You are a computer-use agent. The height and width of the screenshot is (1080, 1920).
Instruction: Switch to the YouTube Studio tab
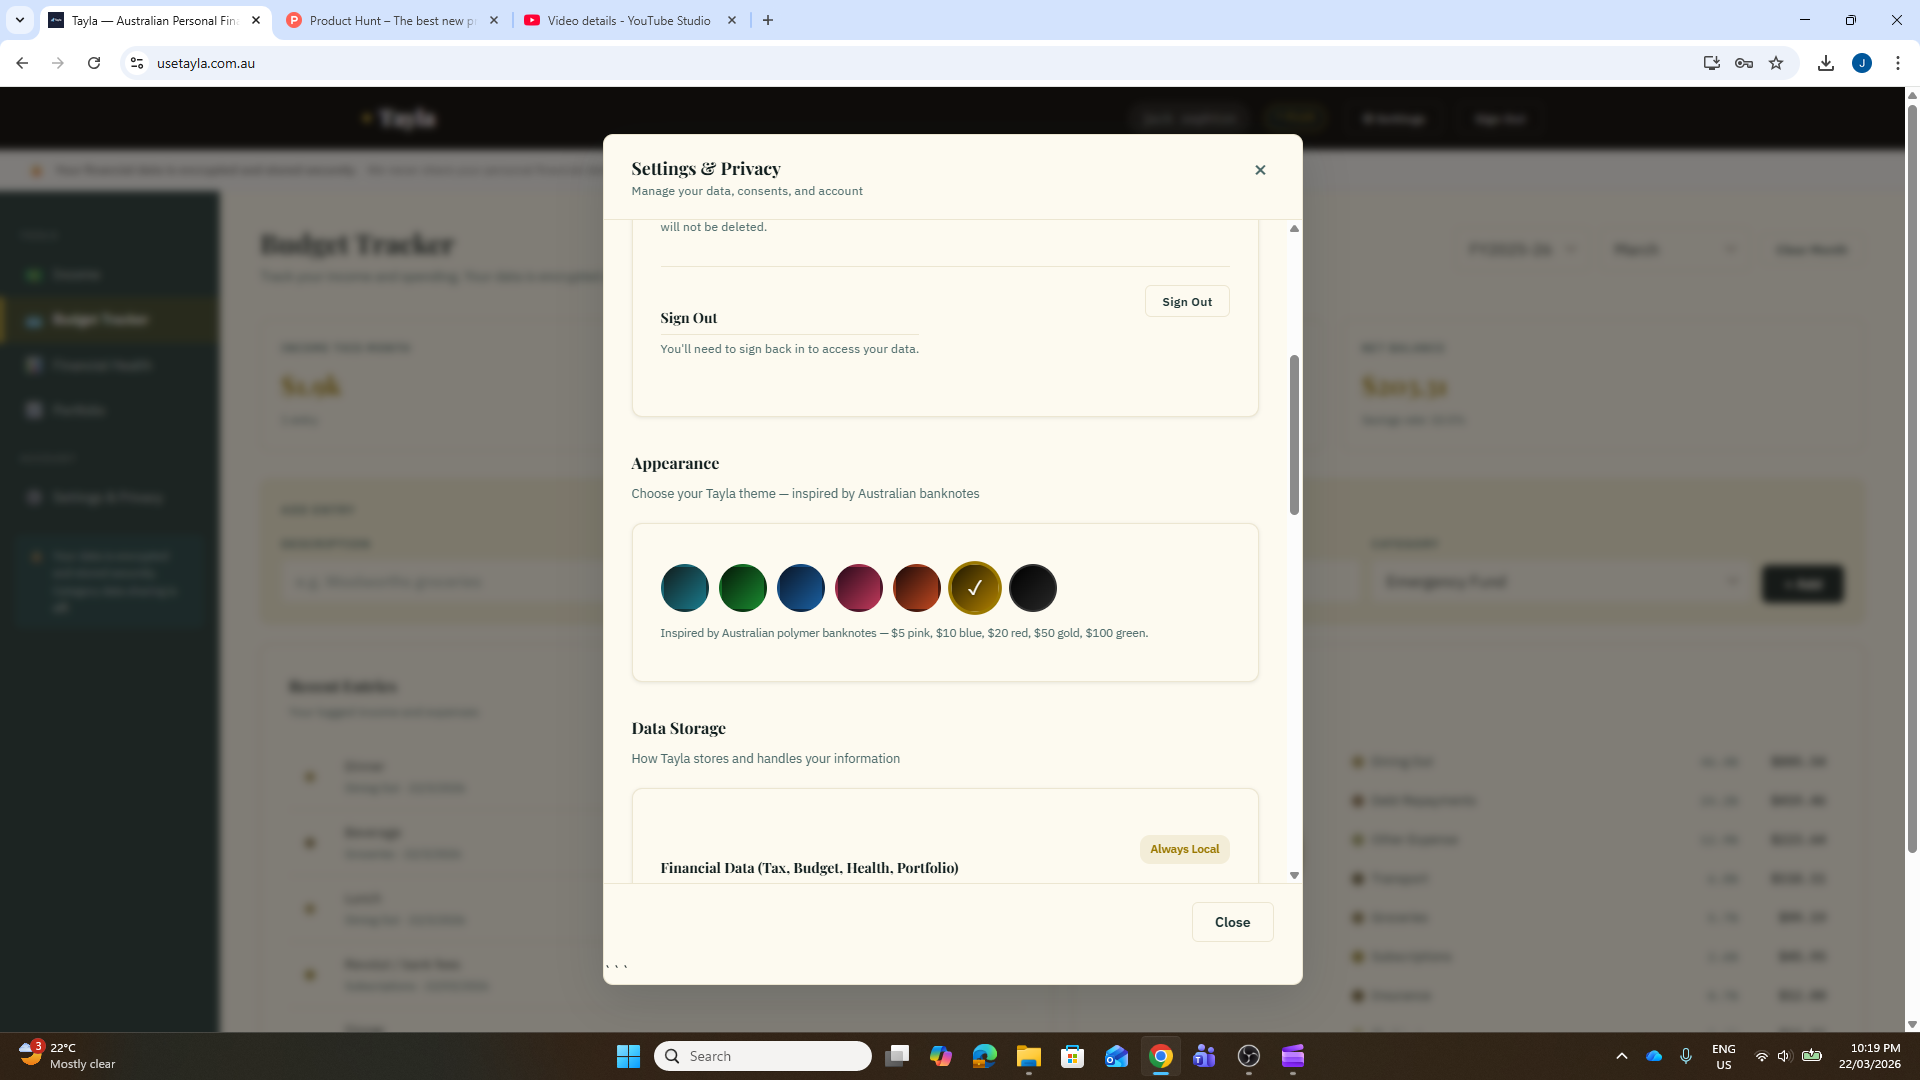pyautogui.click(x=628, y=20)
